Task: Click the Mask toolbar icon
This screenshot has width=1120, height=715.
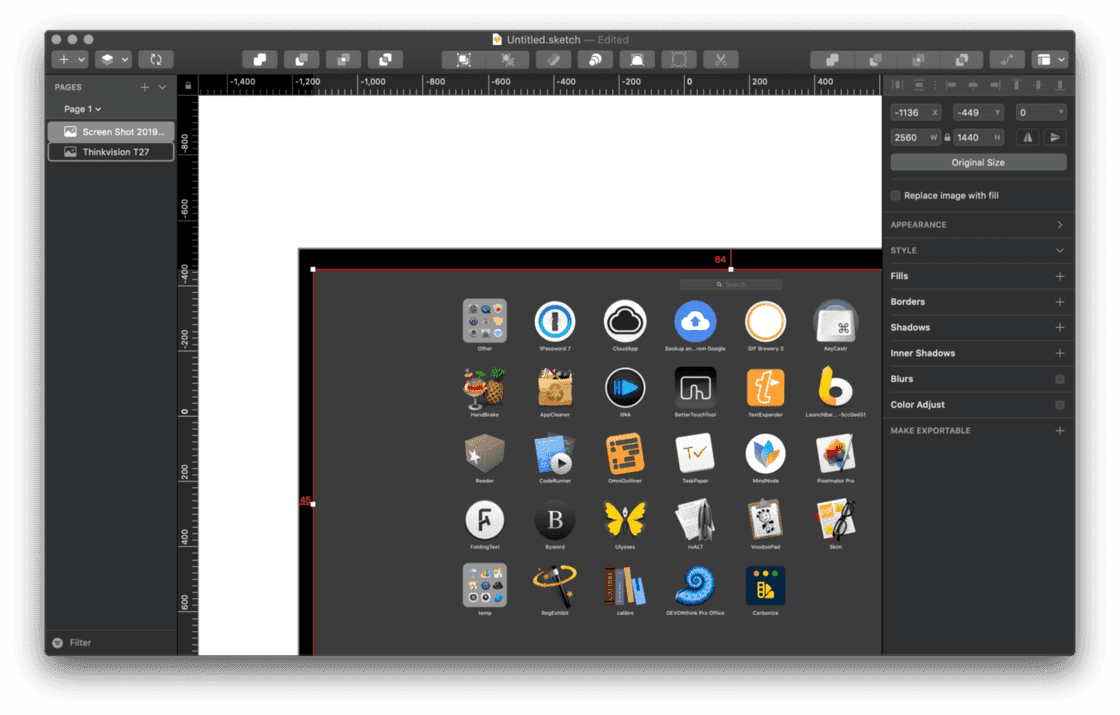Action: pyautogui.click(x=637, y=59)
